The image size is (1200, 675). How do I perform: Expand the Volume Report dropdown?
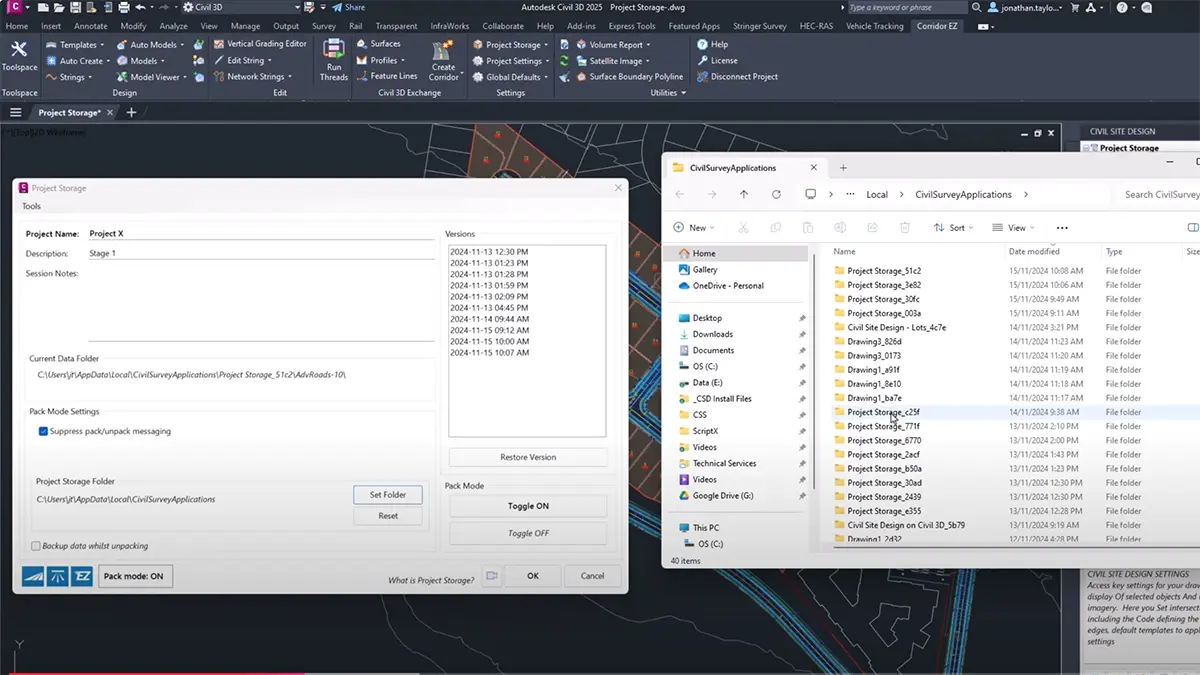[x=613, y=45]
